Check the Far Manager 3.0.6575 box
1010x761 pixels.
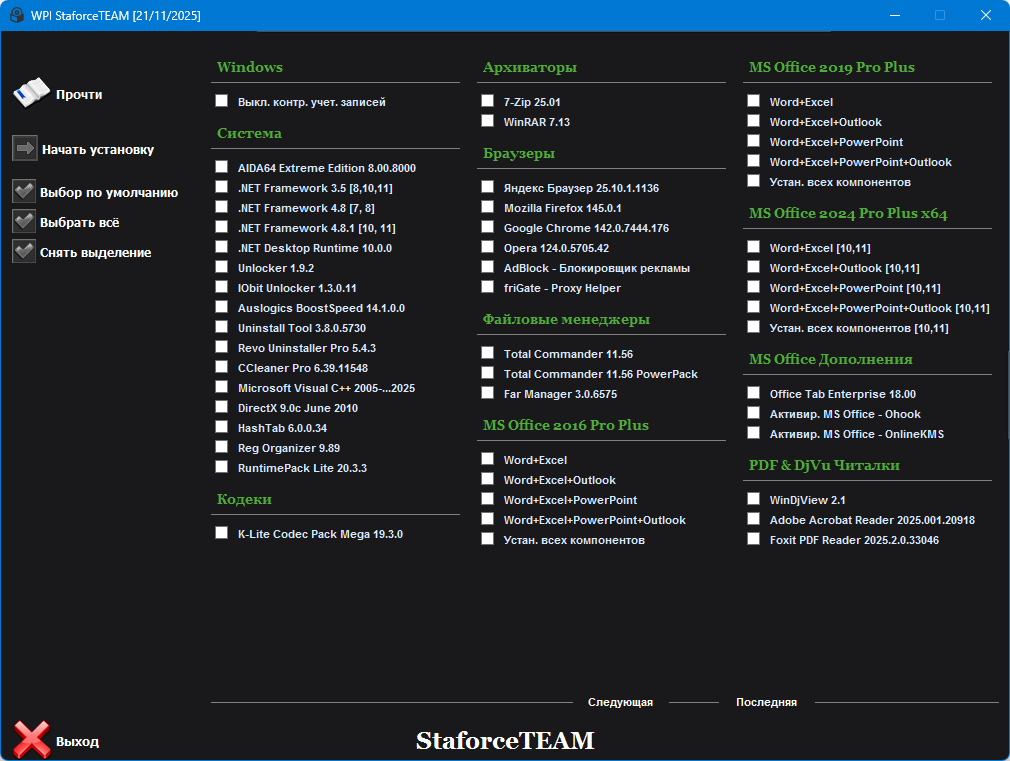click(488, 393)
